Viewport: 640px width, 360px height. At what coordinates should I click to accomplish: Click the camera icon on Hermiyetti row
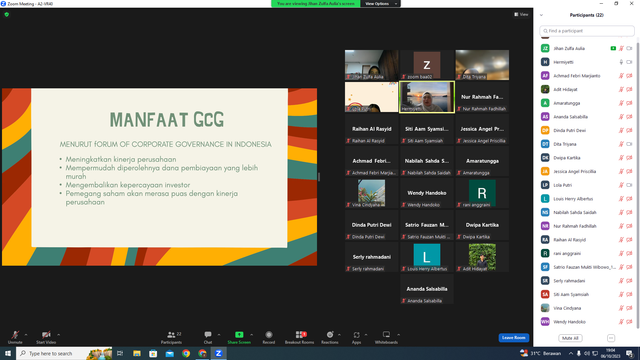pos(629,62)
